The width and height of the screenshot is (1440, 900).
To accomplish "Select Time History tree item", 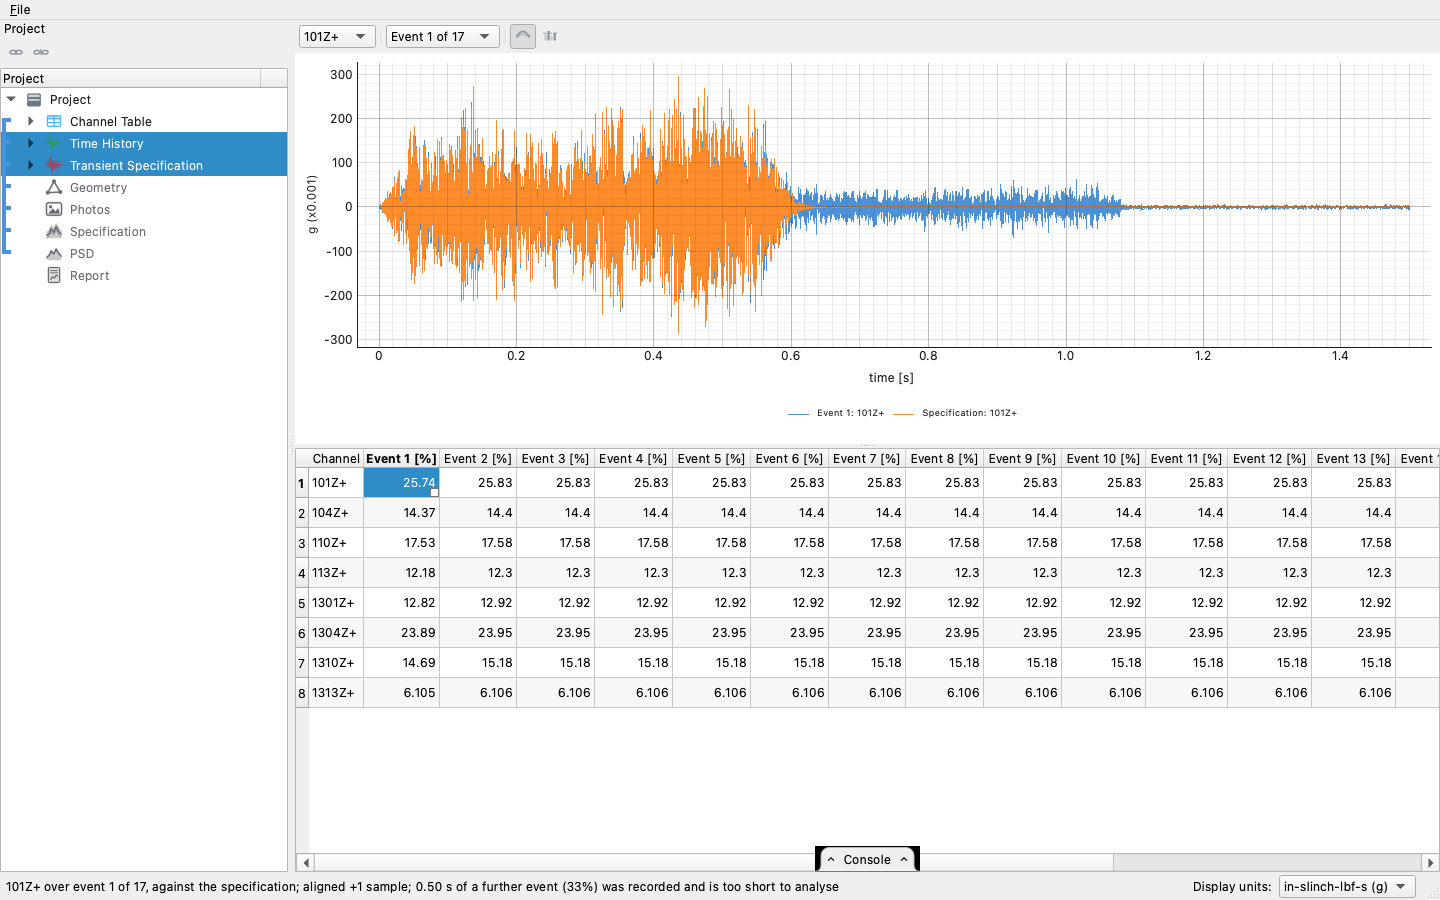I will (x=107, y=143).
